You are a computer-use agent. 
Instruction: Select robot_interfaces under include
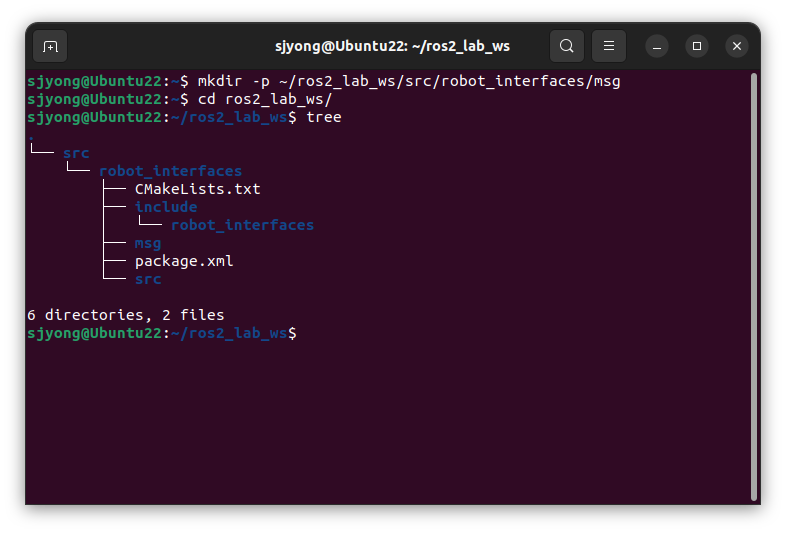click(243, 225)
